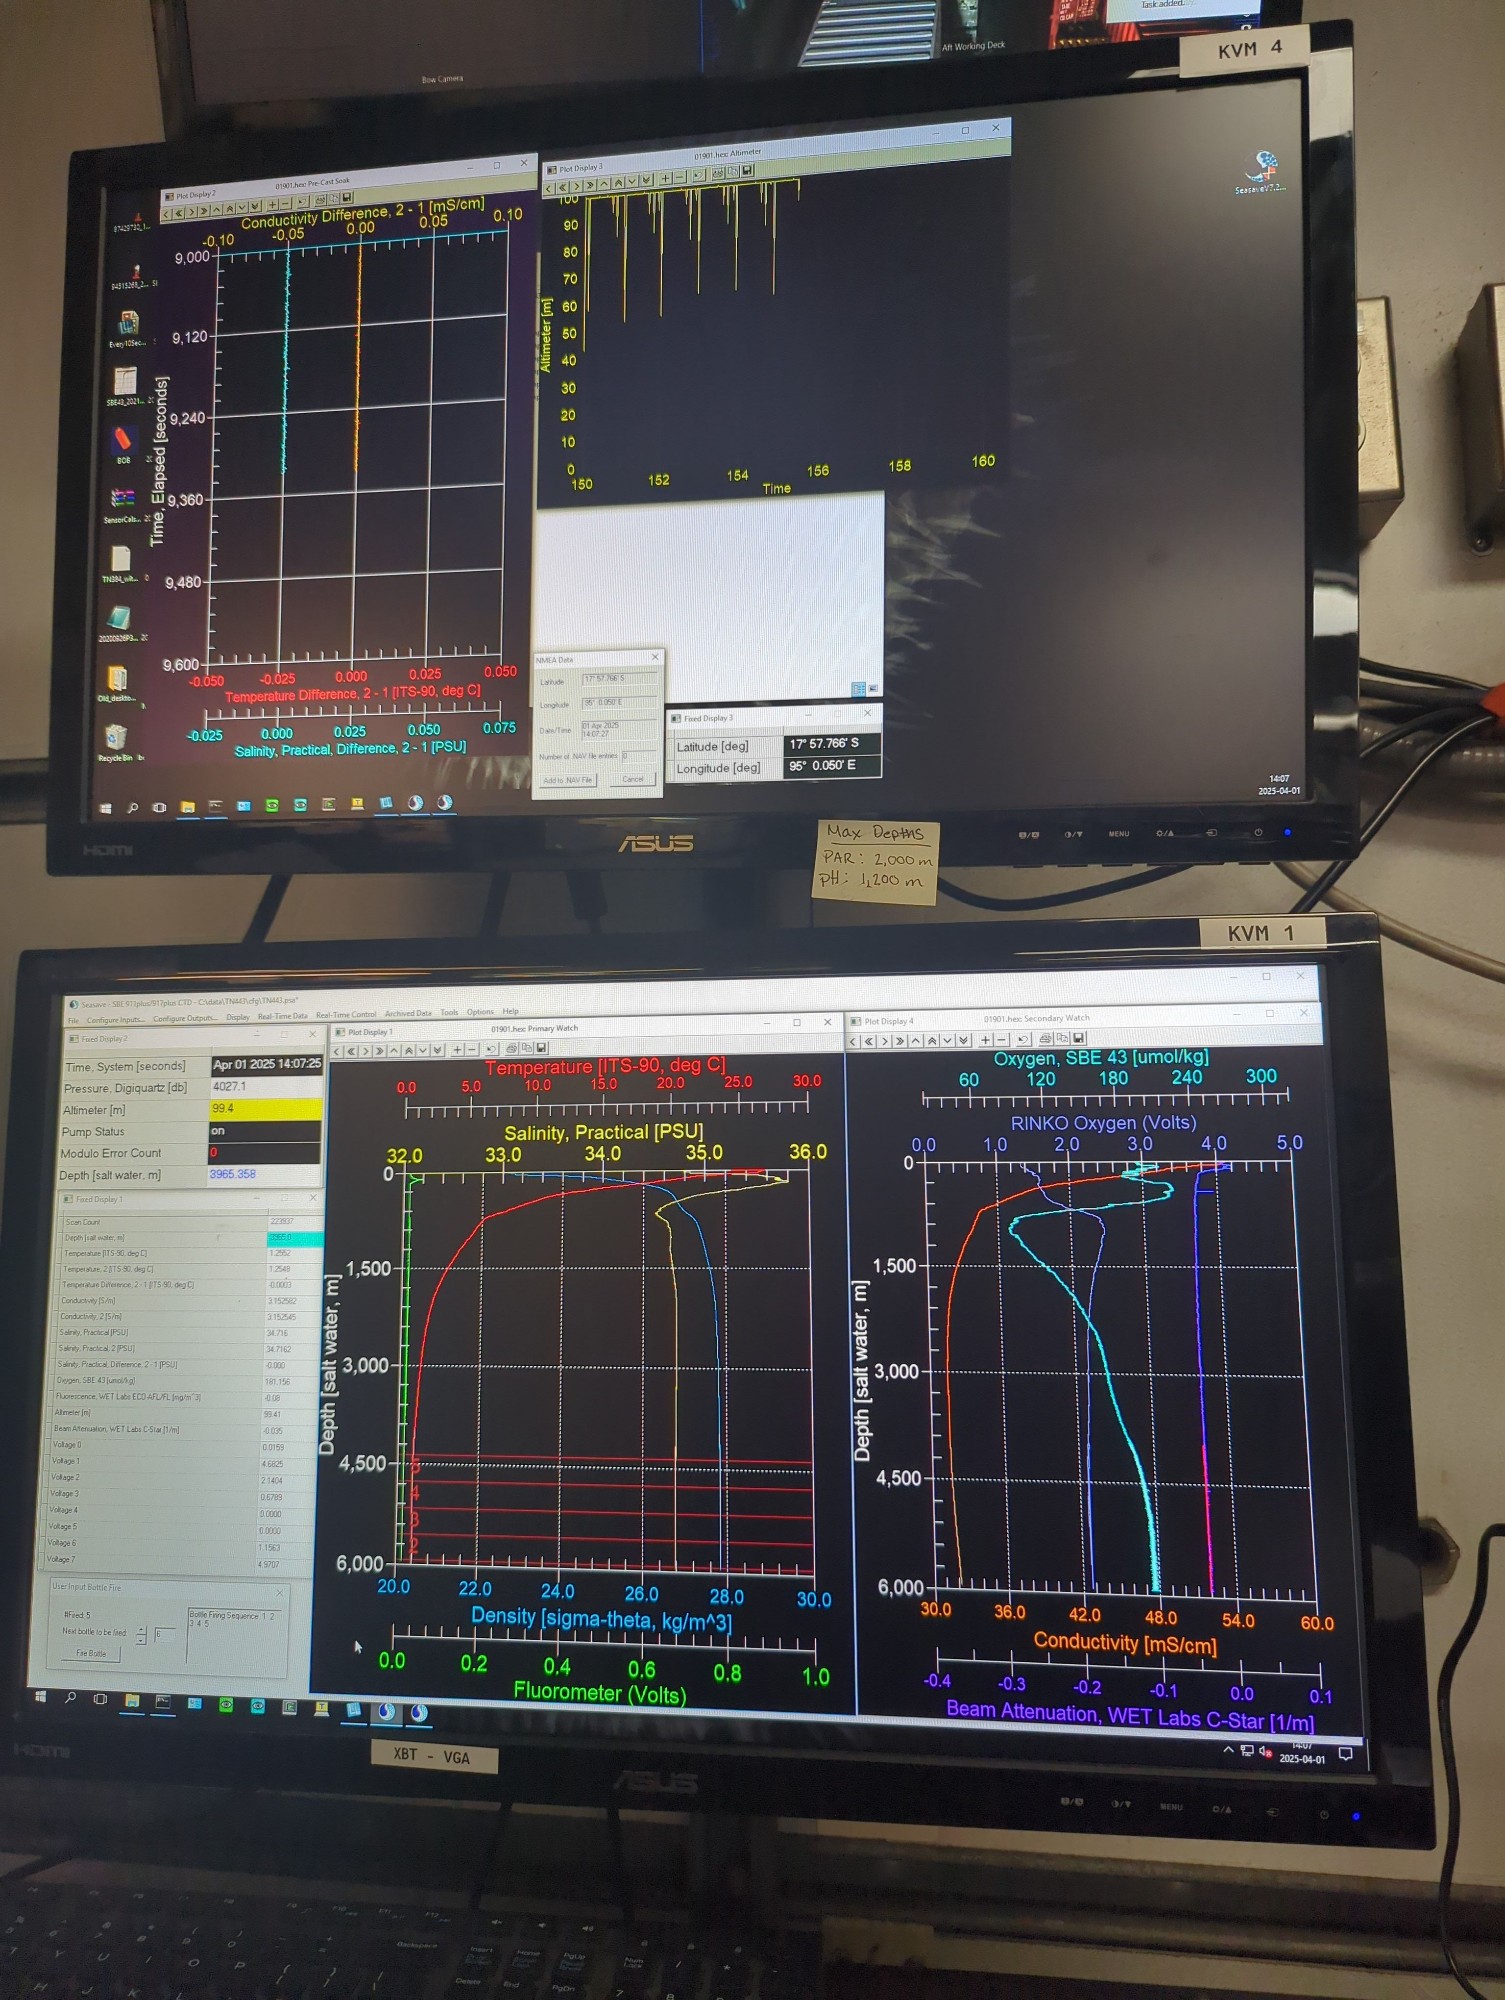Open the Real-Time Control menu

tap(346, 1015)
